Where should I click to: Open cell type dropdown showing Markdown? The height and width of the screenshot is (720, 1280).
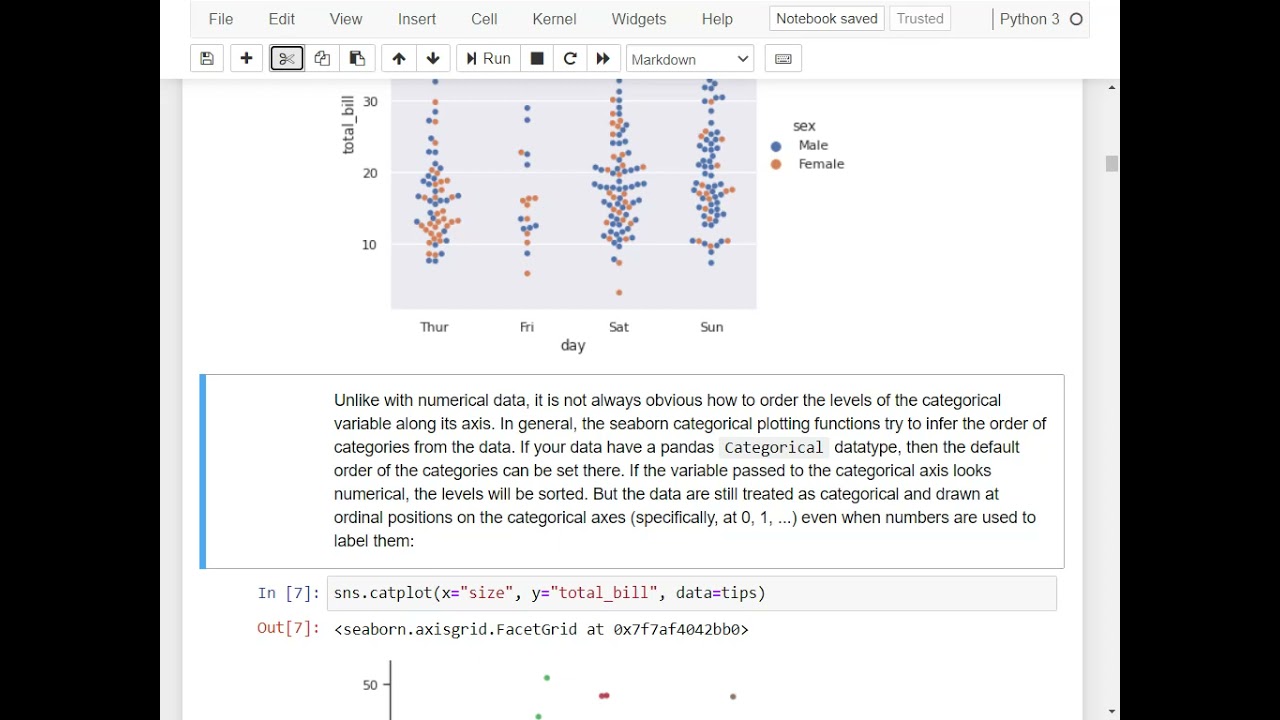click(x=690, y=59)
